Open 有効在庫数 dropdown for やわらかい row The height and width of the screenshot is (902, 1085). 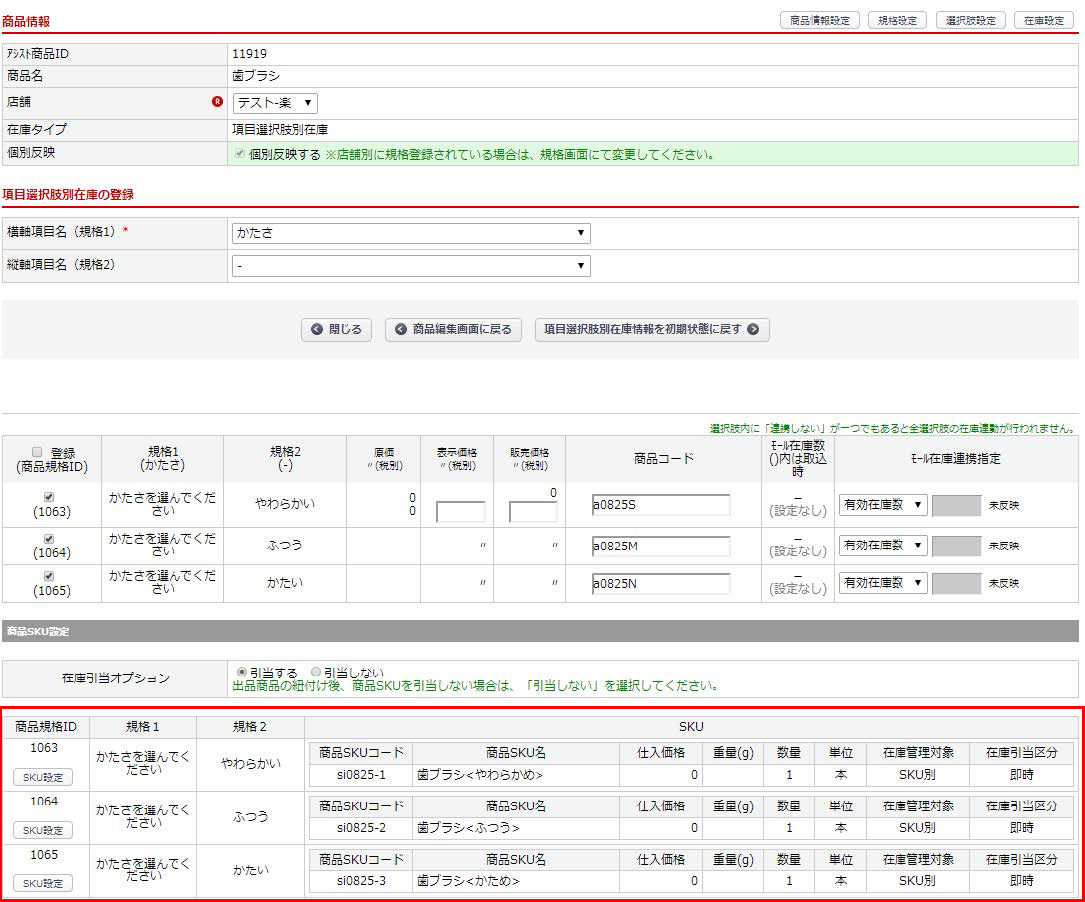point(882,505)
